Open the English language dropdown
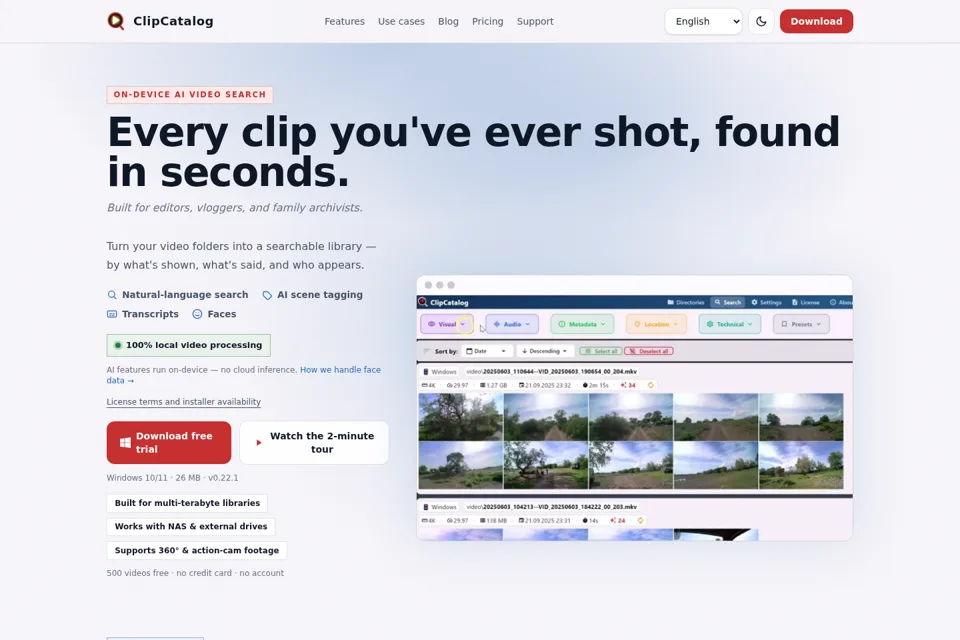The image size is (960, 640). coord(703,21)
